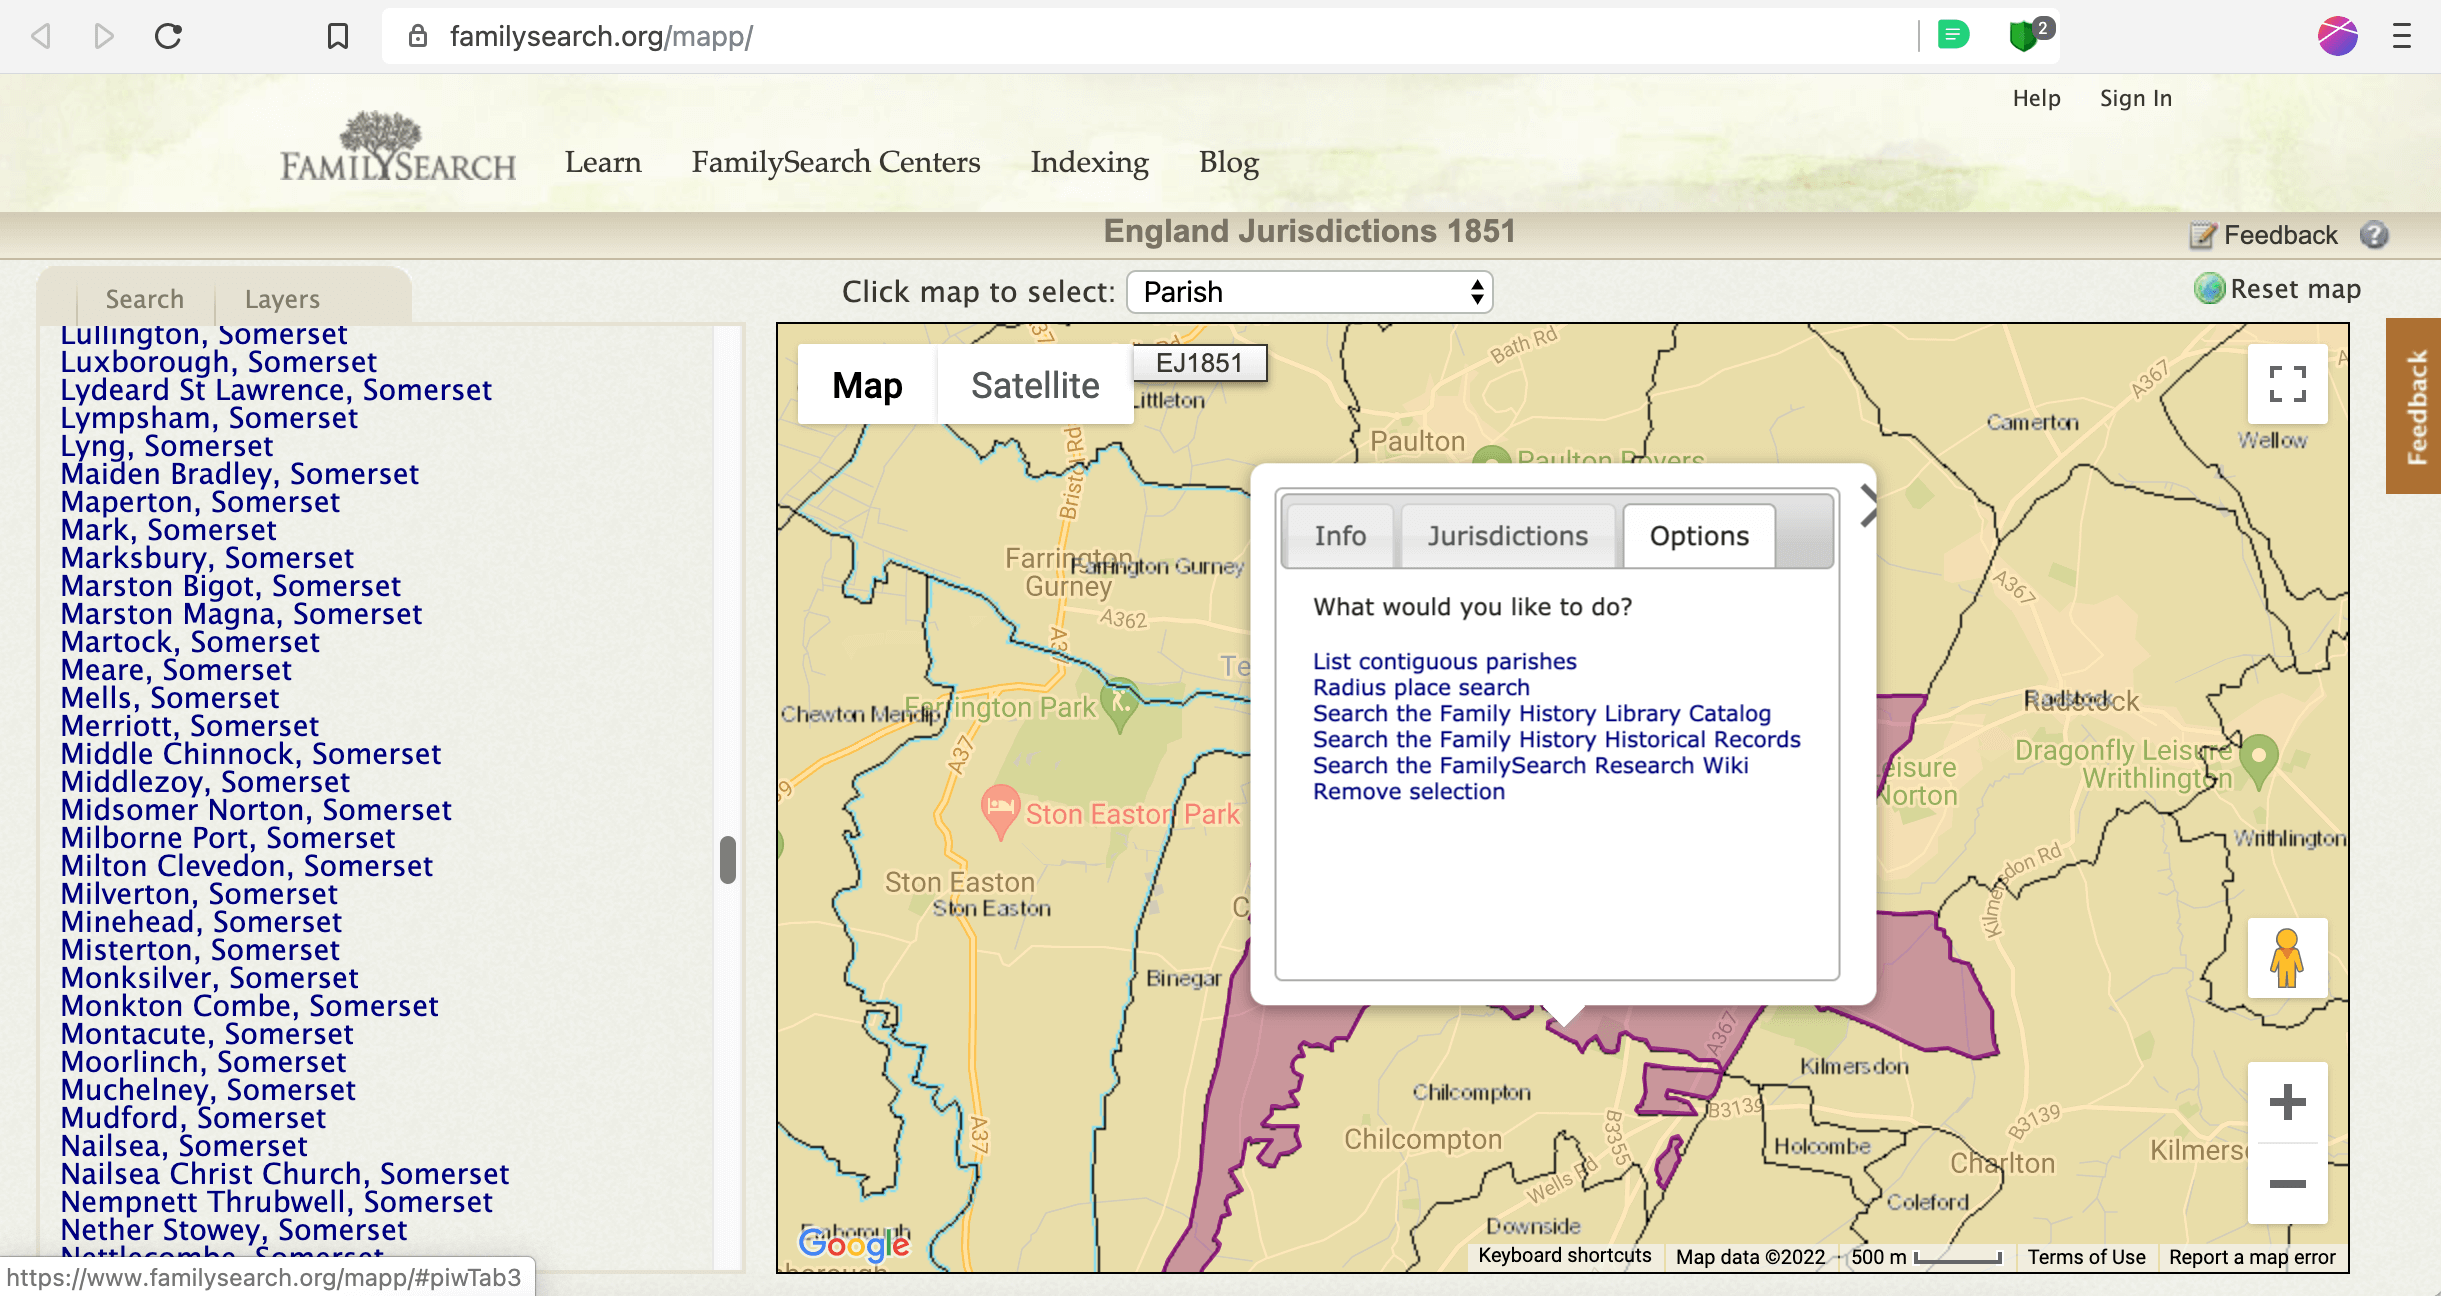Close the info popup with arrow
Image resolution: width=2441 pixels, height=1296 pixels.
[x=1867, y=505]
